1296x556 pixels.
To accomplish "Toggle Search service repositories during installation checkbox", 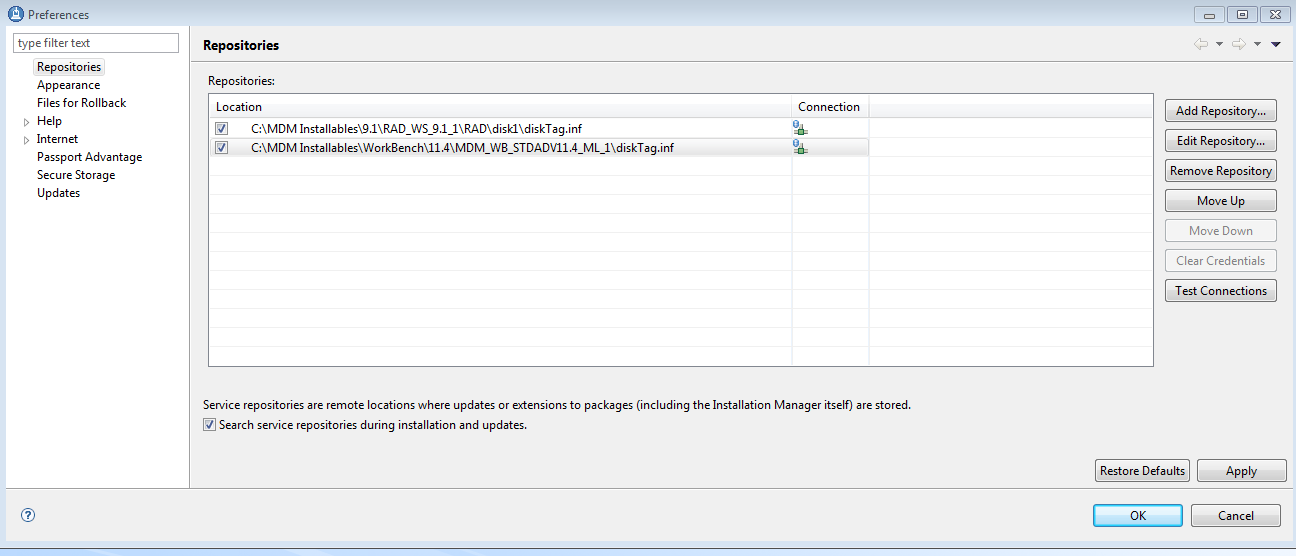I will 209,424.
